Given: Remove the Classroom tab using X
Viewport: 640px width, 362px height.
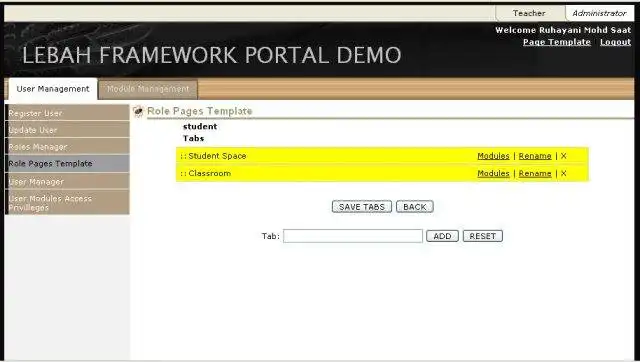Looking at the screenshot, I should click(x=564, y=173).
